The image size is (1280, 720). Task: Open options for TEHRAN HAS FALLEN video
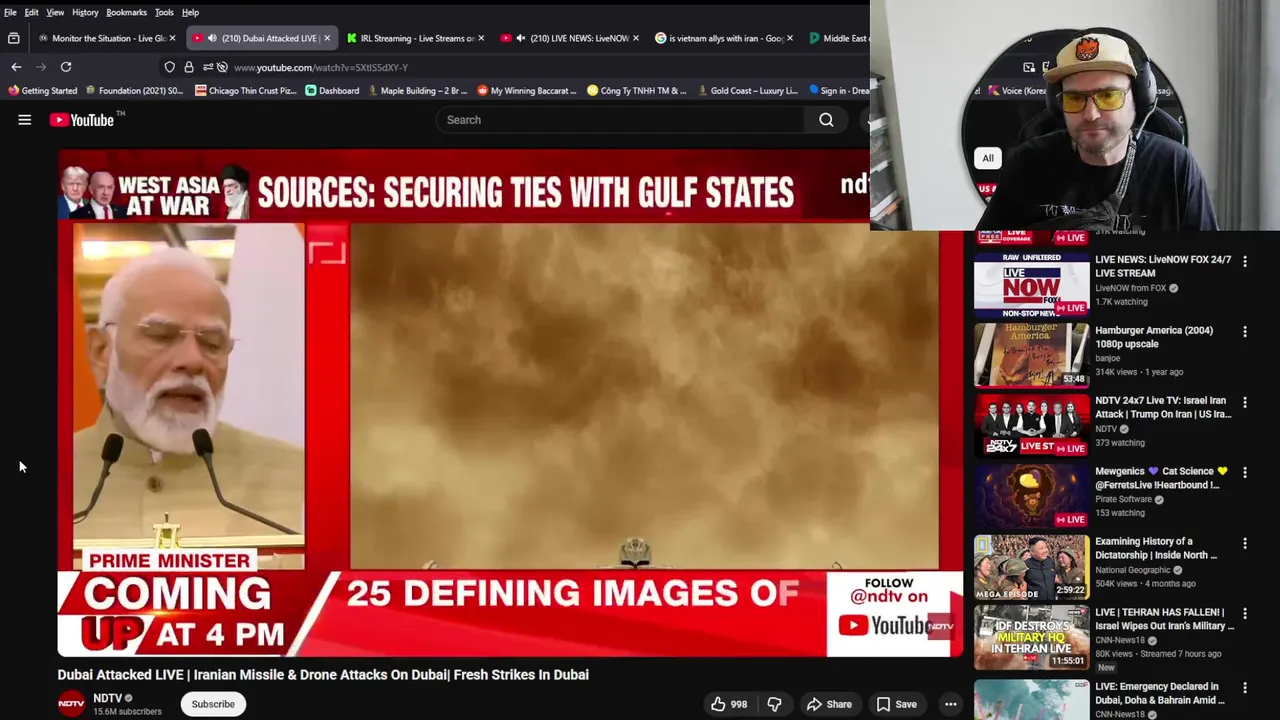click(x=1245, y=614)
